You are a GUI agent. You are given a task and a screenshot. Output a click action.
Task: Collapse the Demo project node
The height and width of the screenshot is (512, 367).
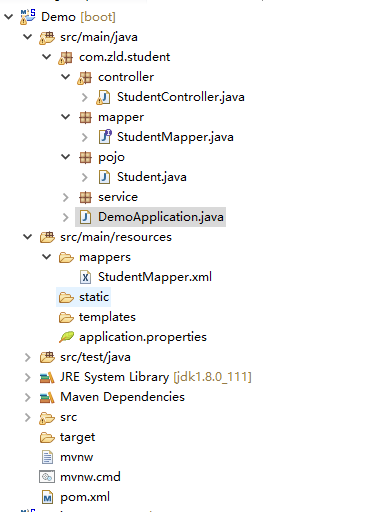coord(9,17)
